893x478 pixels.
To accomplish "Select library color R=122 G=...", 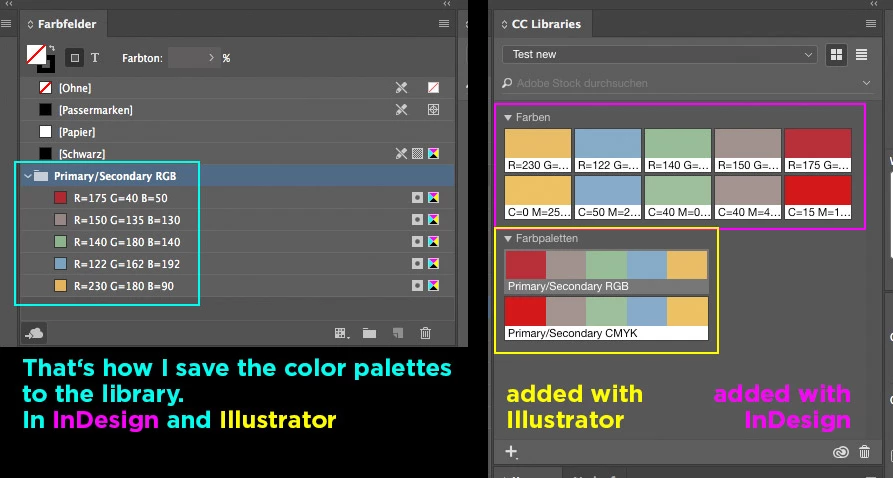I will tap(608, 150).
